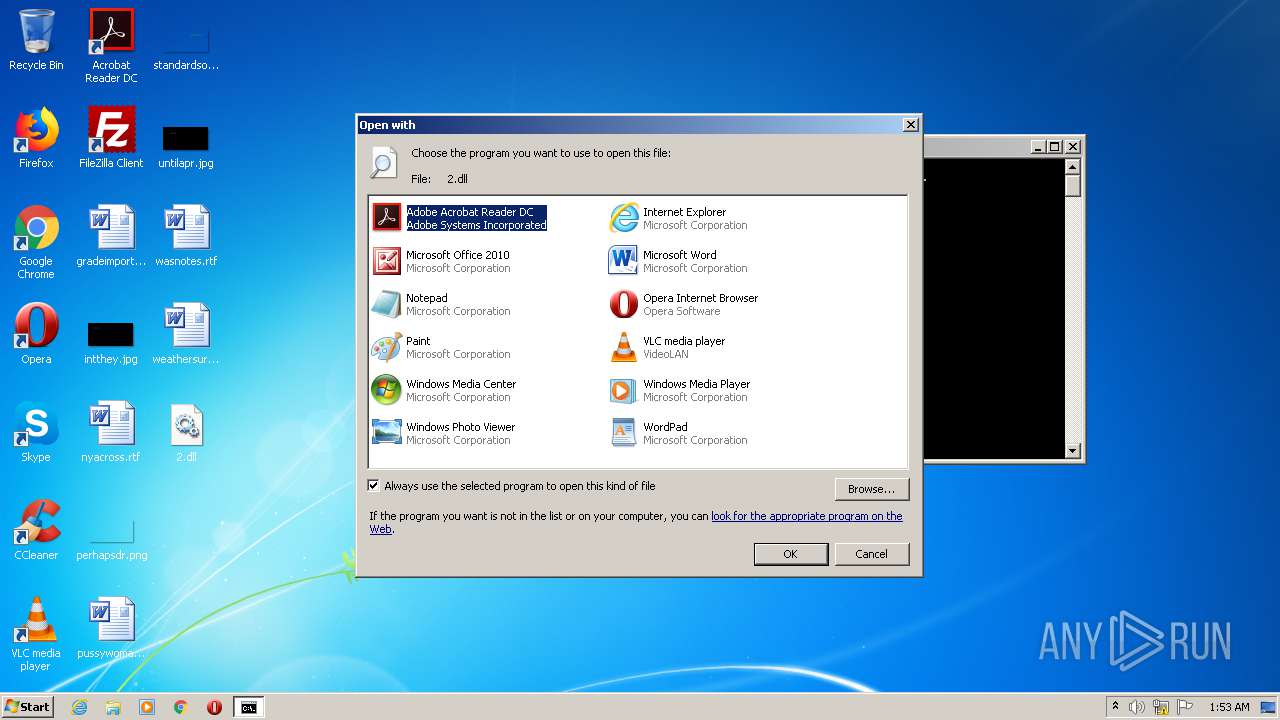
Task: Maximize the console window
Action: [x=1054, y=147]
